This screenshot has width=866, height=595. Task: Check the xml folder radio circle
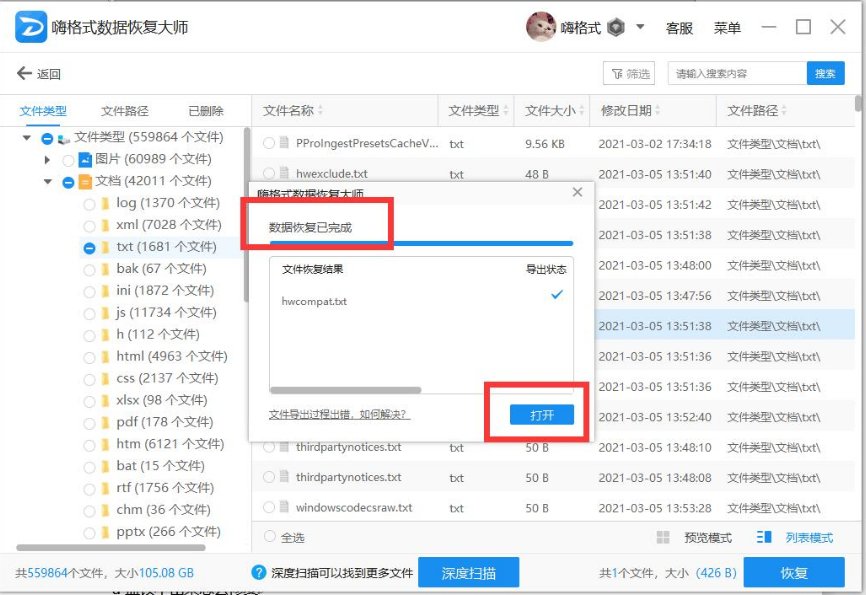[89, 226]
